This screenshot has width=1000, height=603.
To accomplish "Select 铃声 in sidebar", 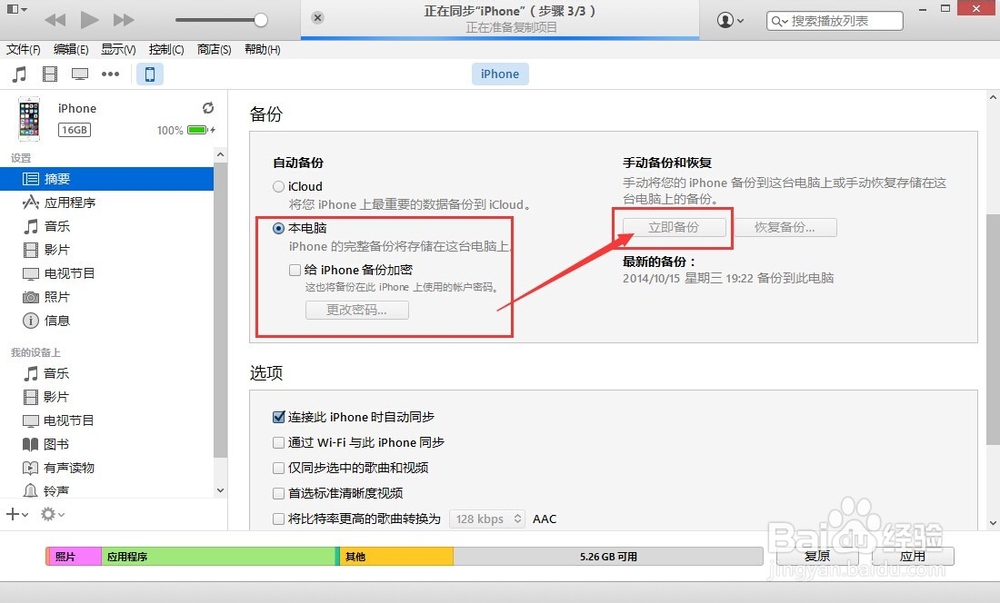I will (107, 491).
